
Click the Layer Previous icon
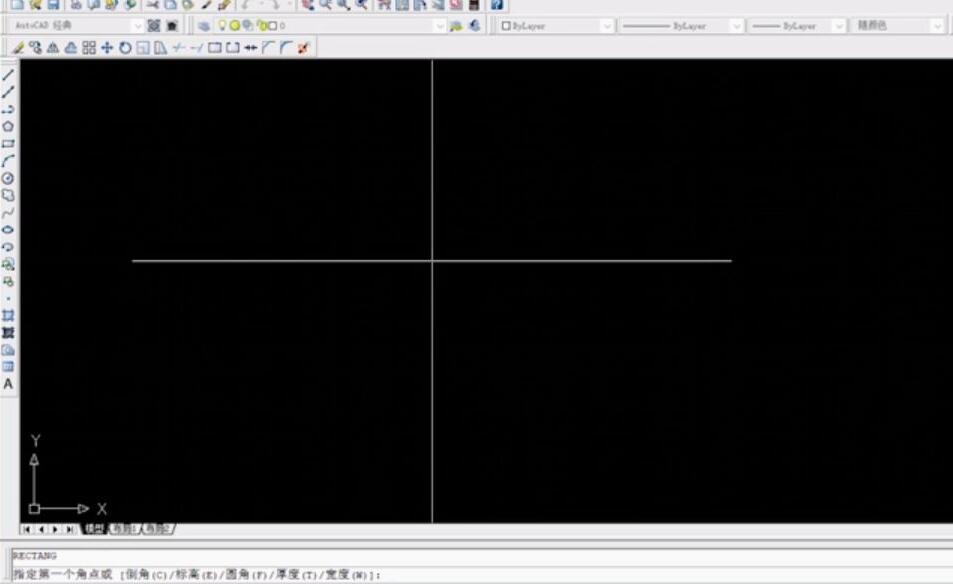(475, 26)
